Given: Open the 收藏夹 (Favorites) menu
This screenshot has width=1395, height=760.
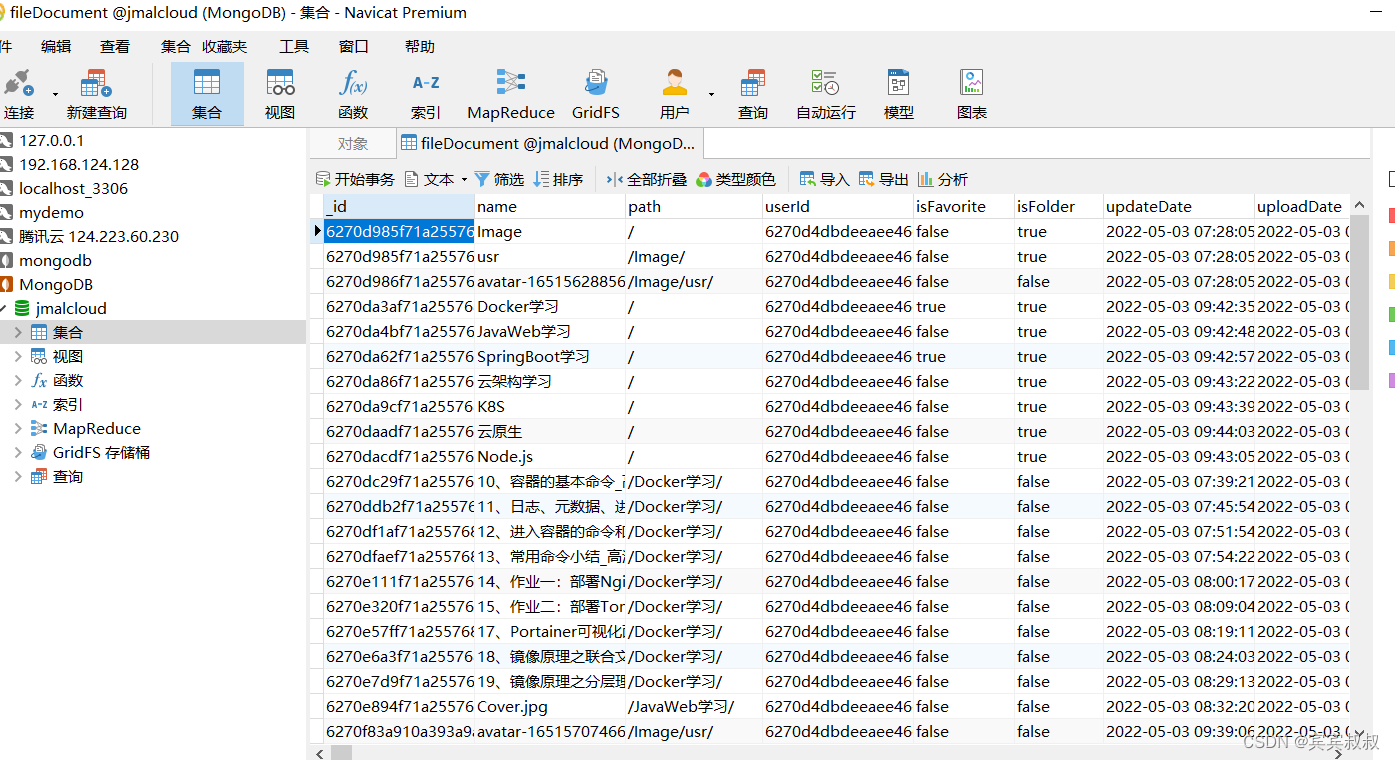Looking at the screenshot, I should click(225, 46).
